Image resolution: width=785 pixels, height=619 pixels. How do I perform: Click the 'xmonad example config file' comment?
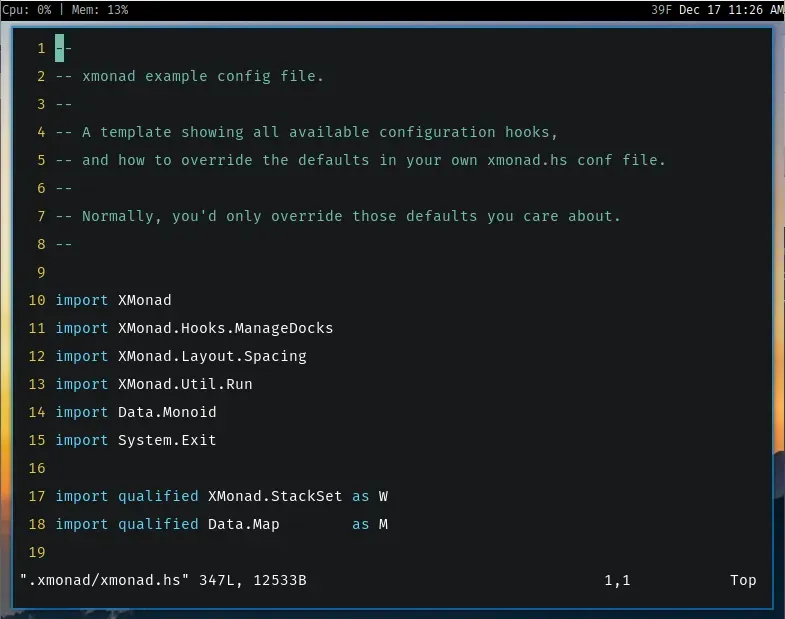[x=203, y=76]
